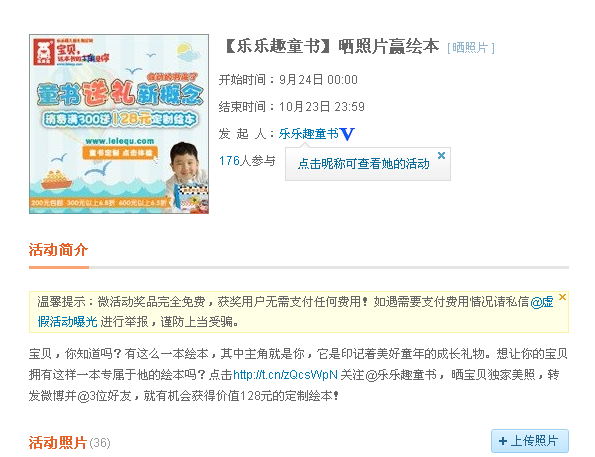The width and height of the screenshot is (595, 457).
Task: Click the red bear logo in poster
Action: coord(44,51)
